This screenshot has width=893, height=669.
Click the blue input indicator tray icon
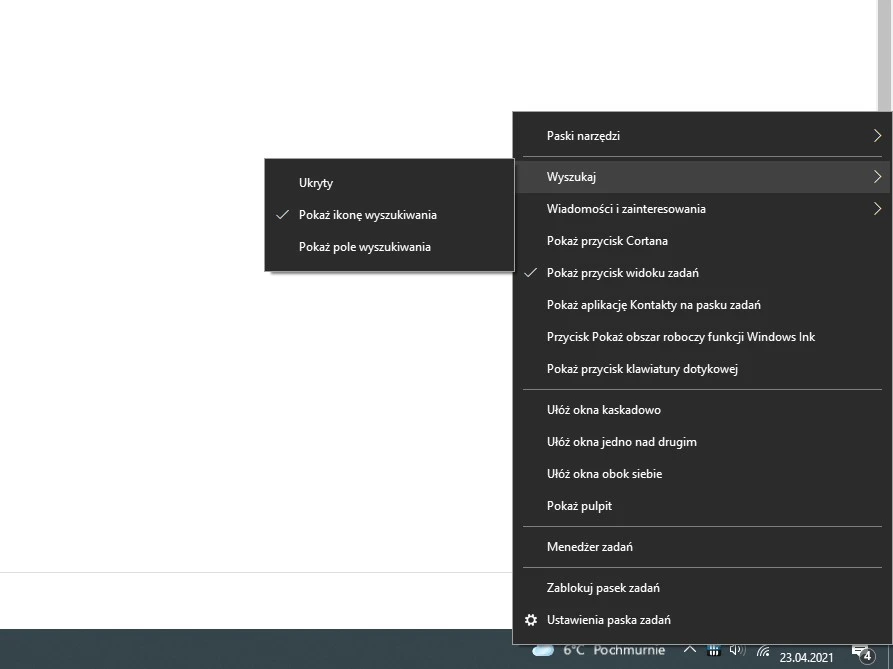pyautogui.click(x=713, y=651)
